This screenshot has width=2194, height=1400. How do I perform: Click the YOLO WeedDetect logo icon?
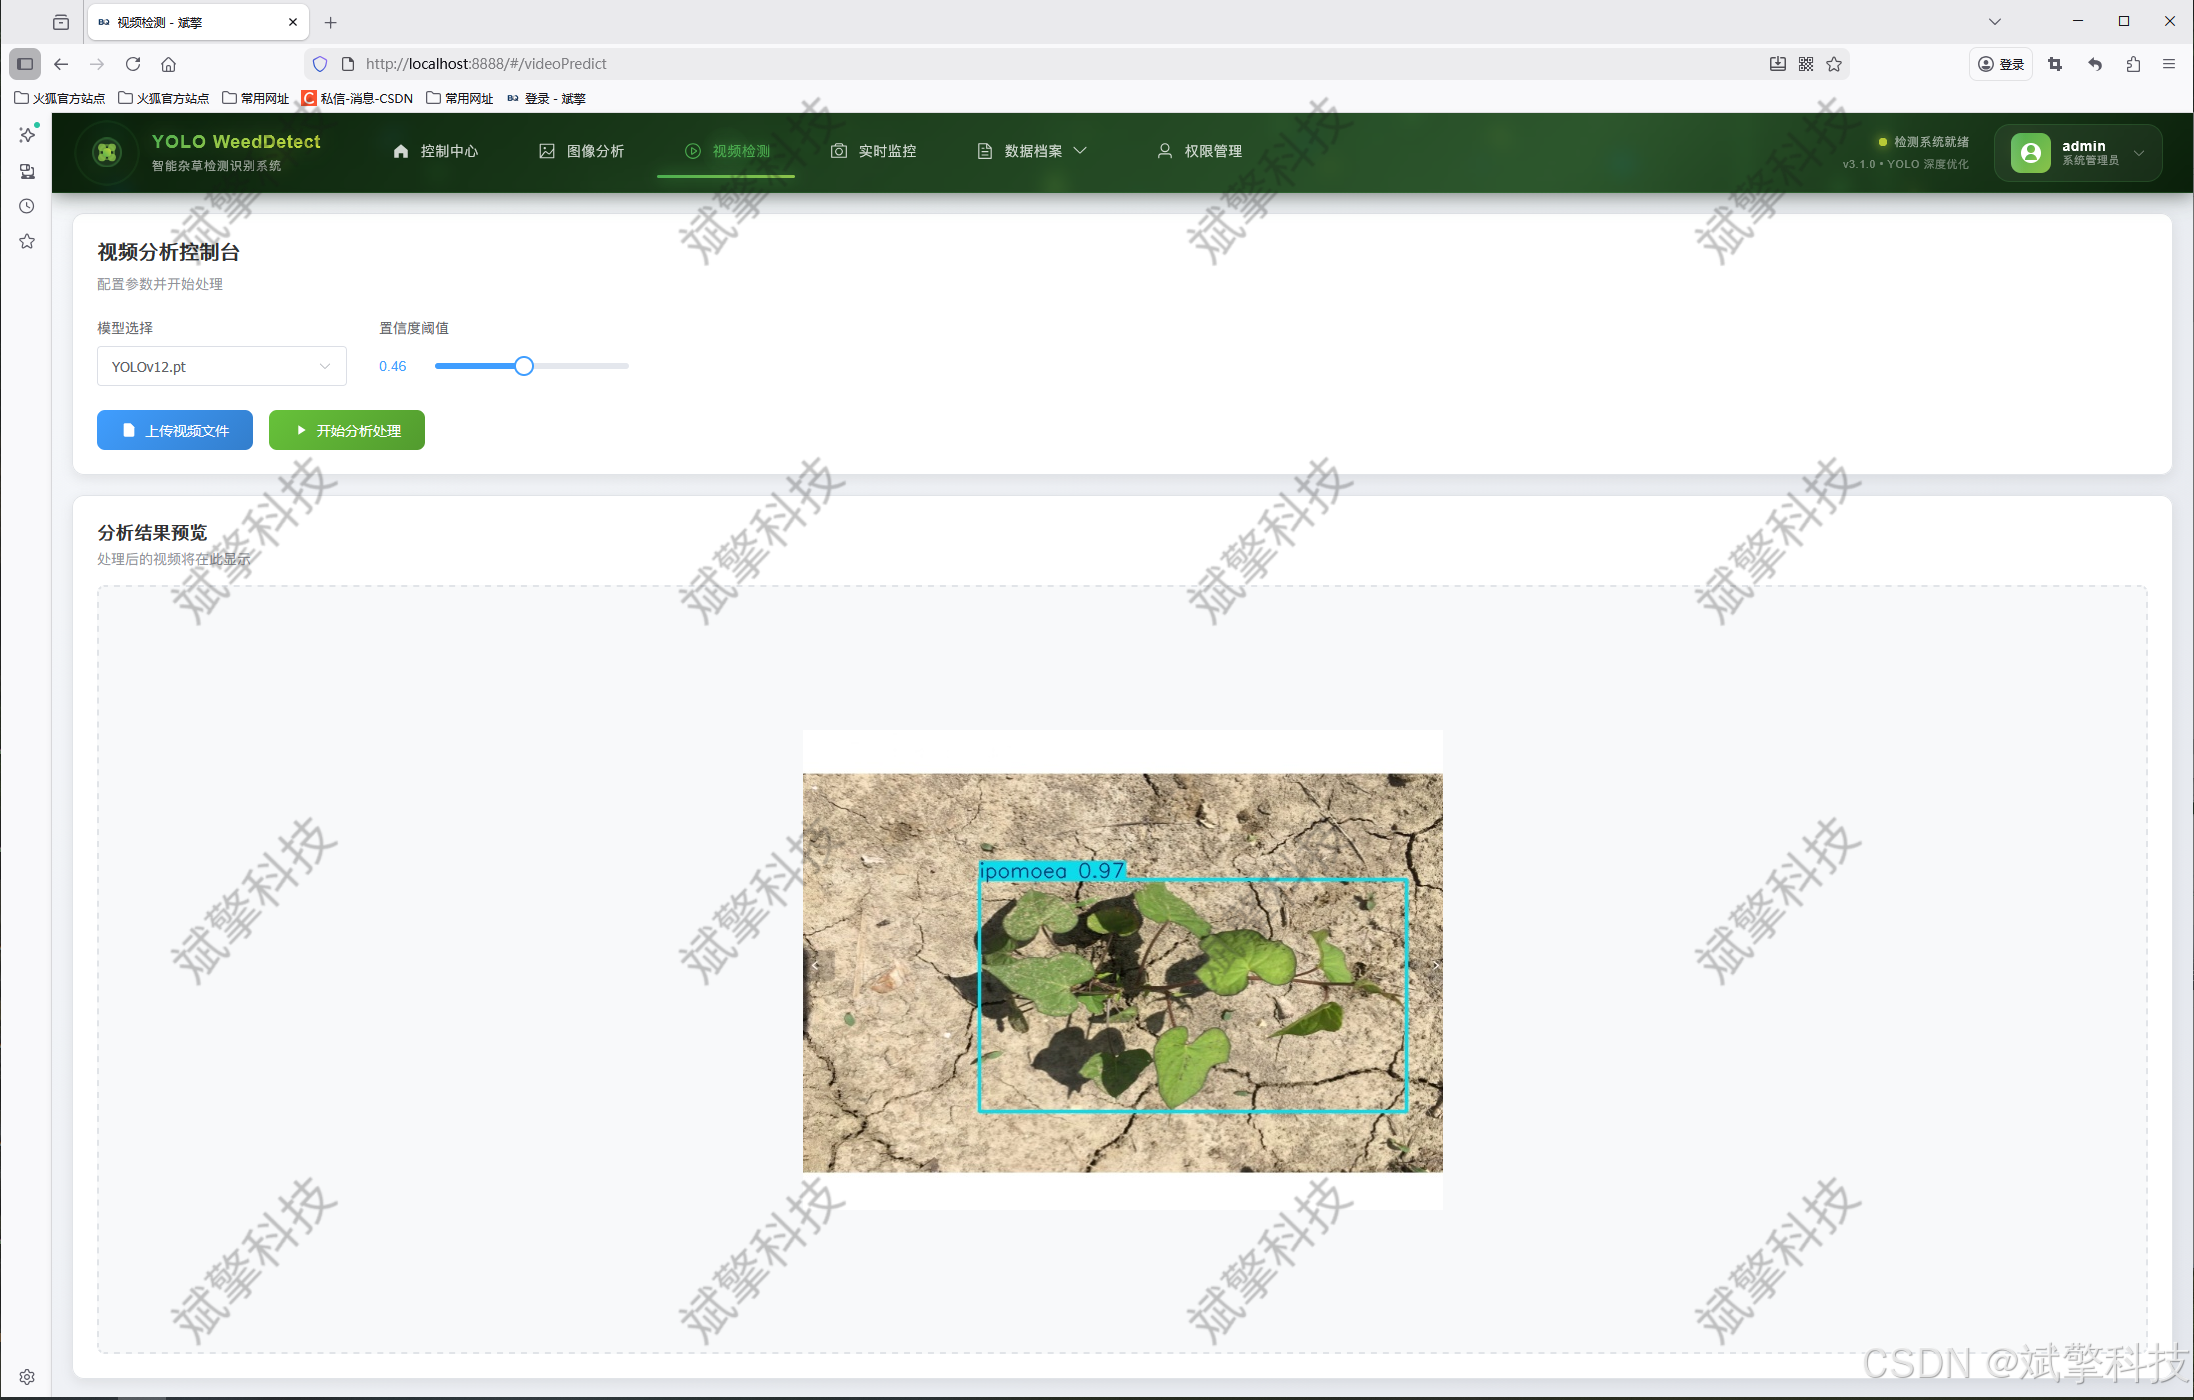point(107,152)
